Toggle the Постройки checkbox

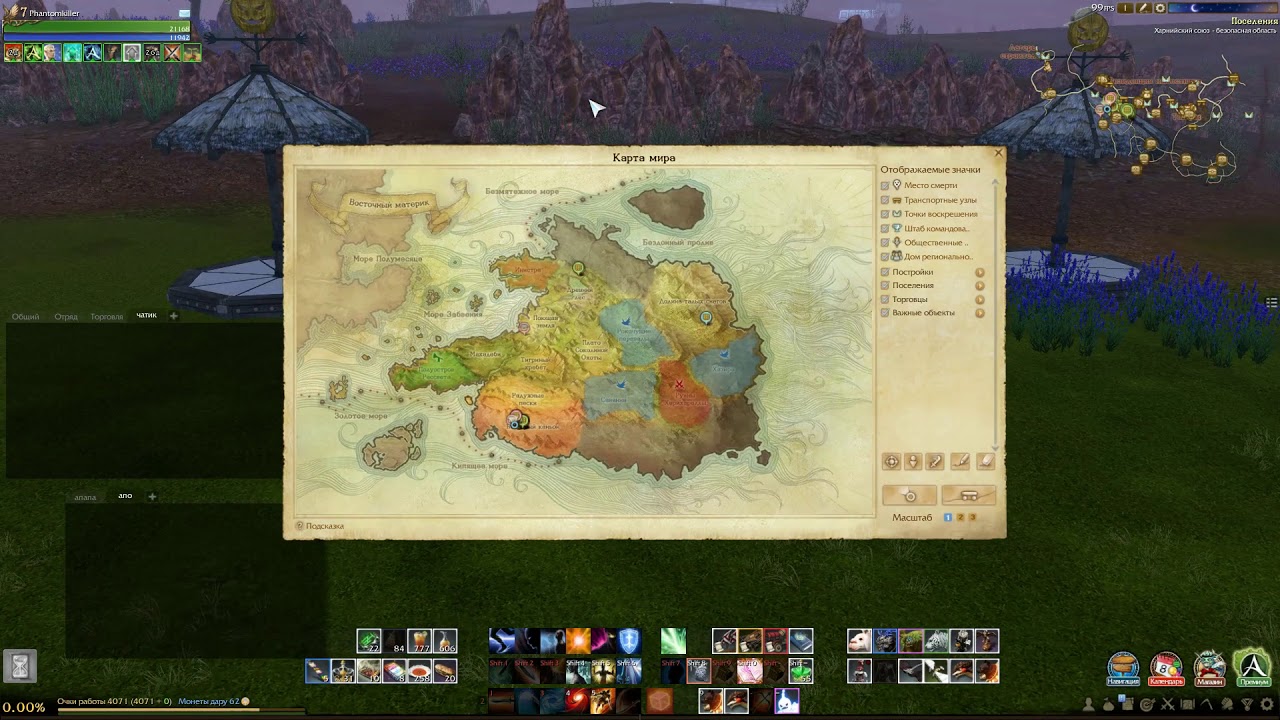tap(885, 272)
